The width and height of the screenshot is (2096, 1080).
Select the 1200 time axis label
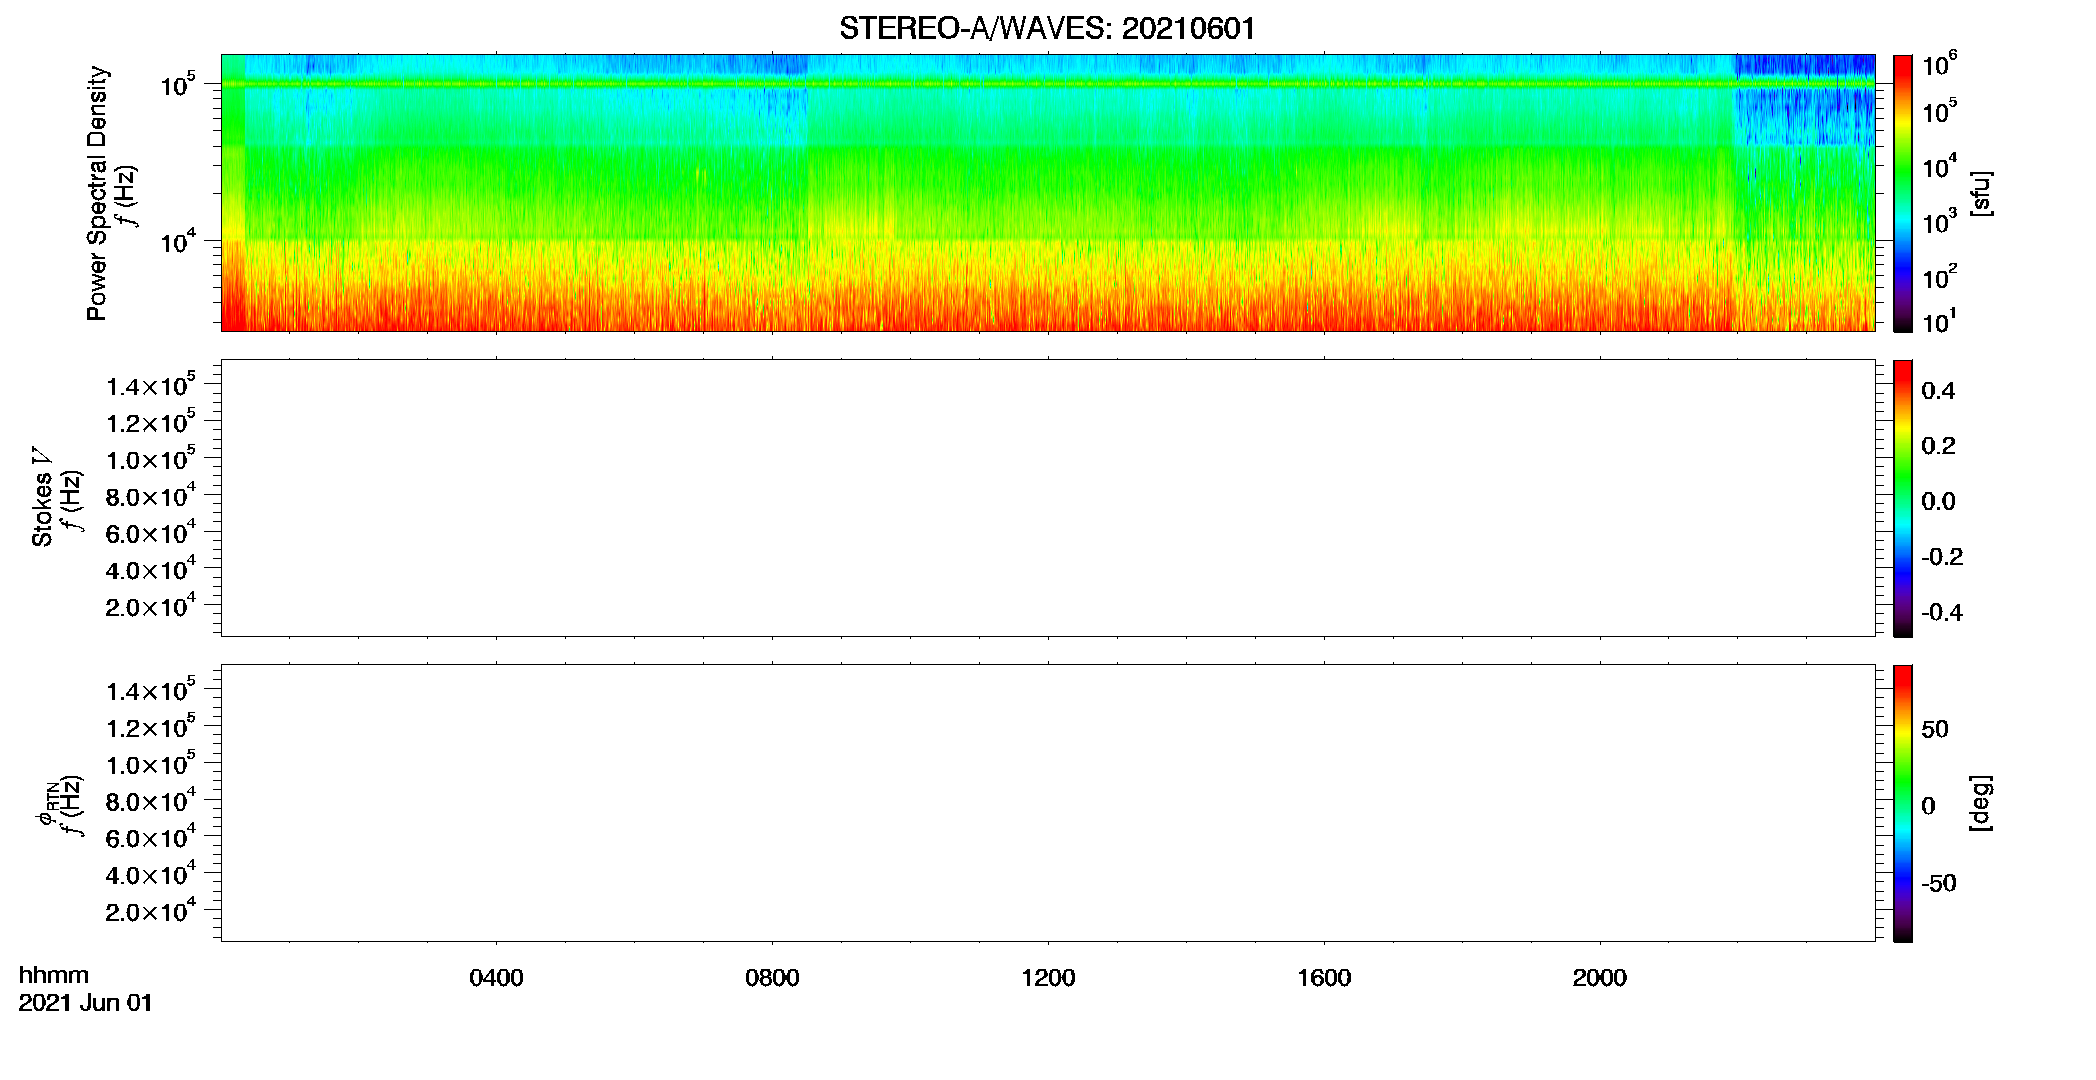(x=1048, y=978)
